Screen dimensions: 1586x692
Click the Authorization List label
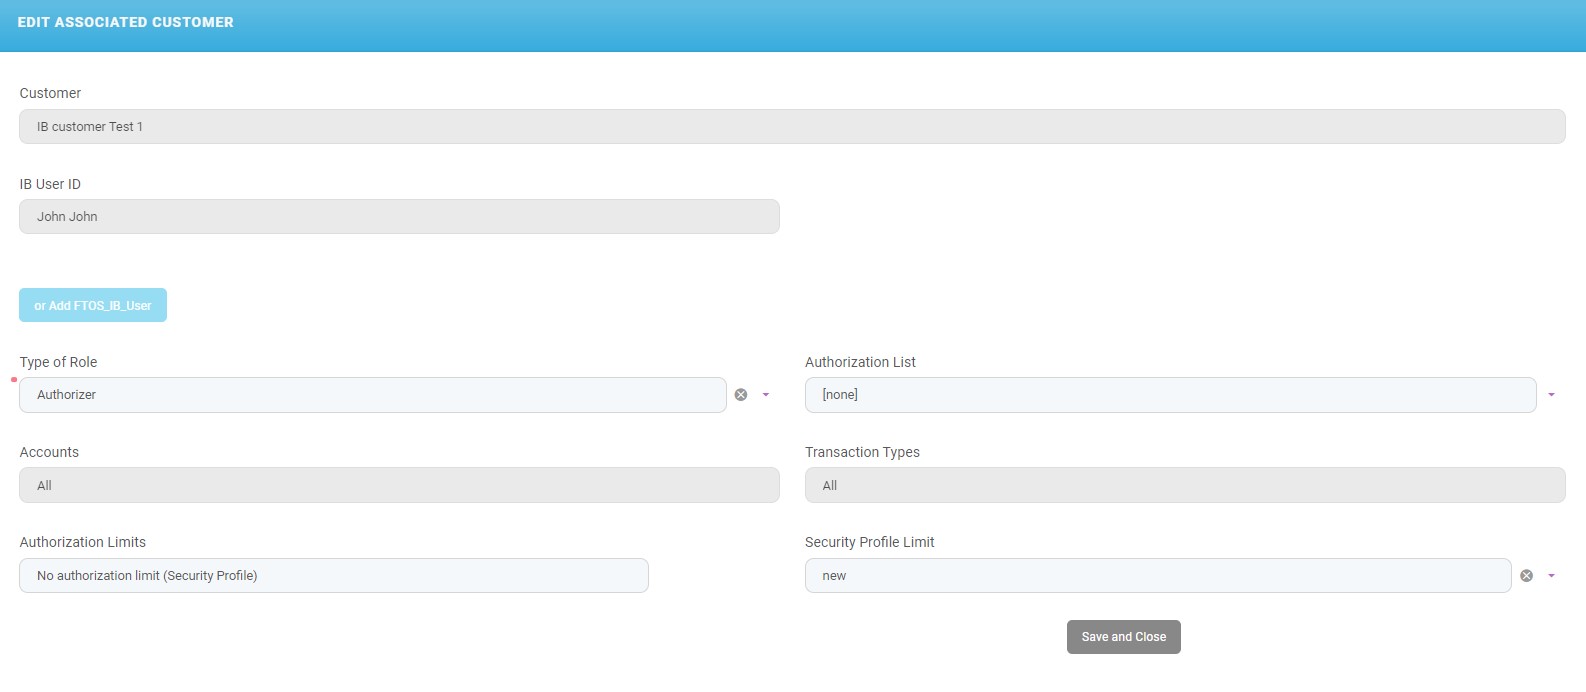pos(860,362)
